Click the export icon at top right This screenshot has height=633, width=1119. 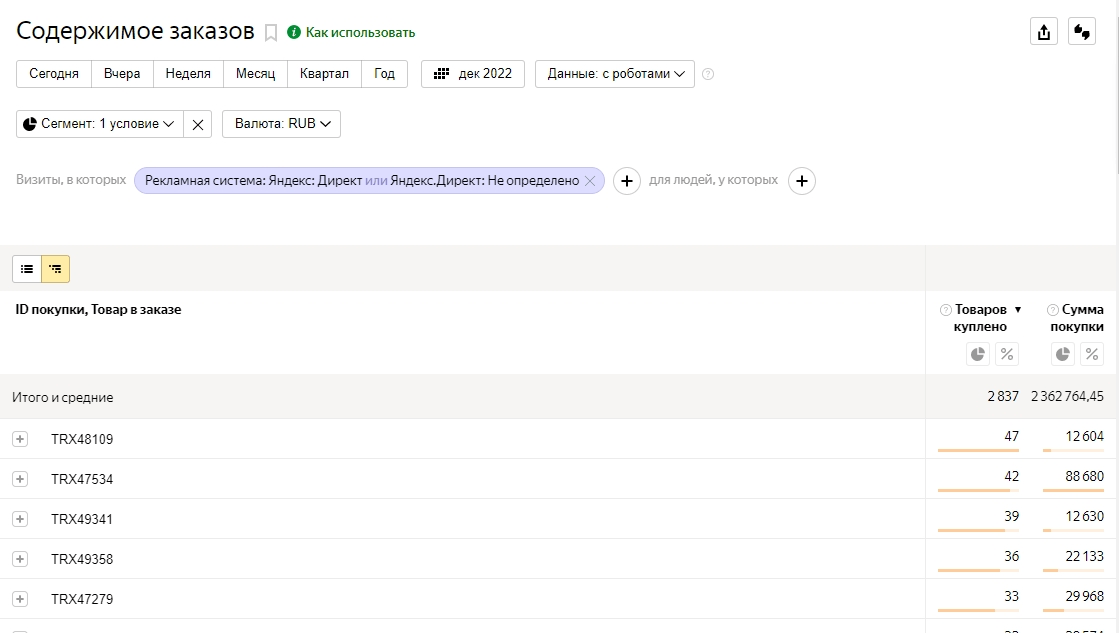point(1044,32)
